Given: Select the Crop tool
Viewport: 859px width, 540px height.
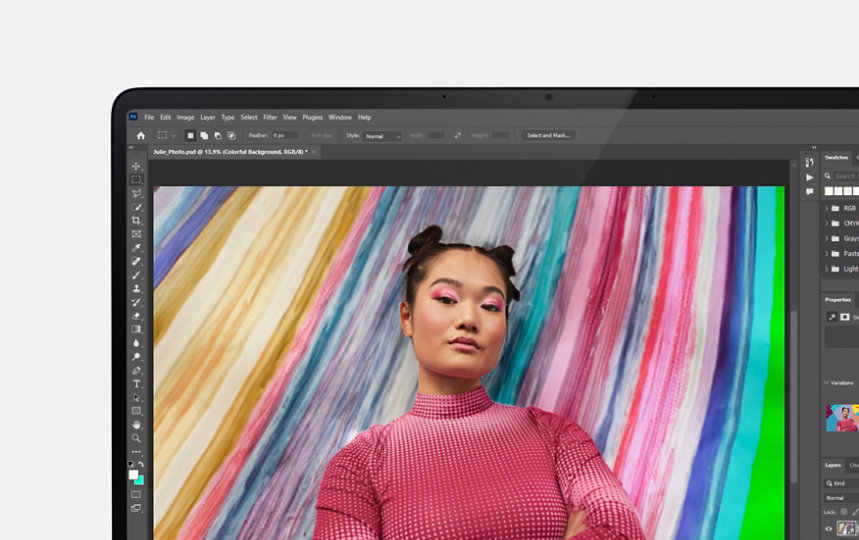Looking at the screenshot, I should 136,220.
